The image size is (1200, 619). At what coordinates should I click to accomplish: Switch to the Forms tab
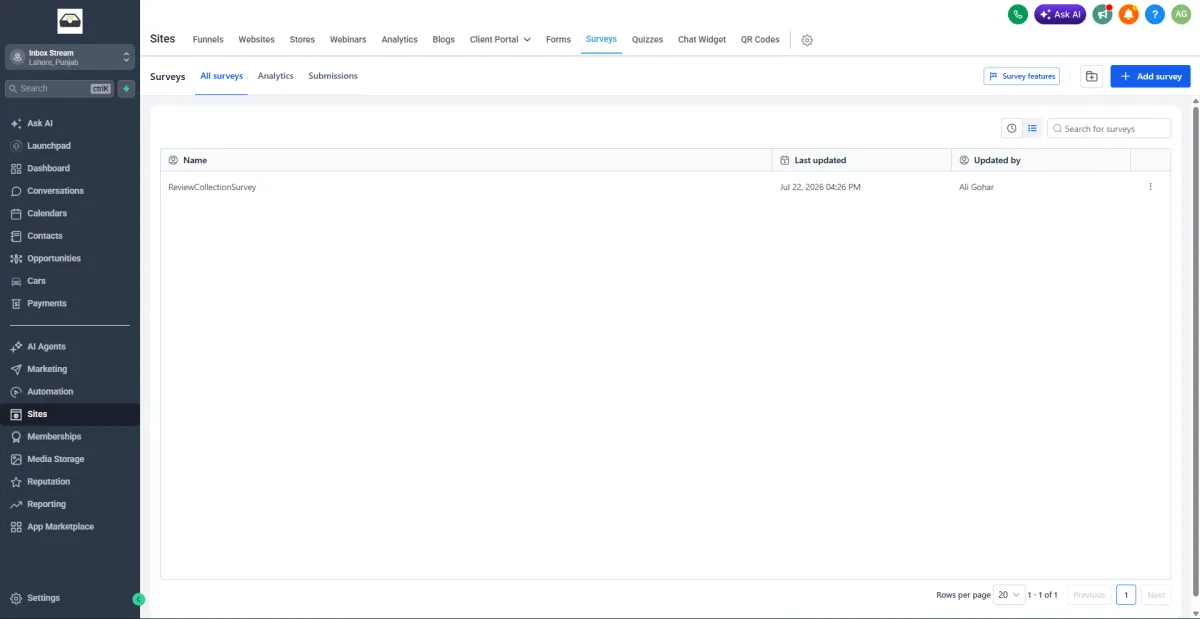point(558,40)
